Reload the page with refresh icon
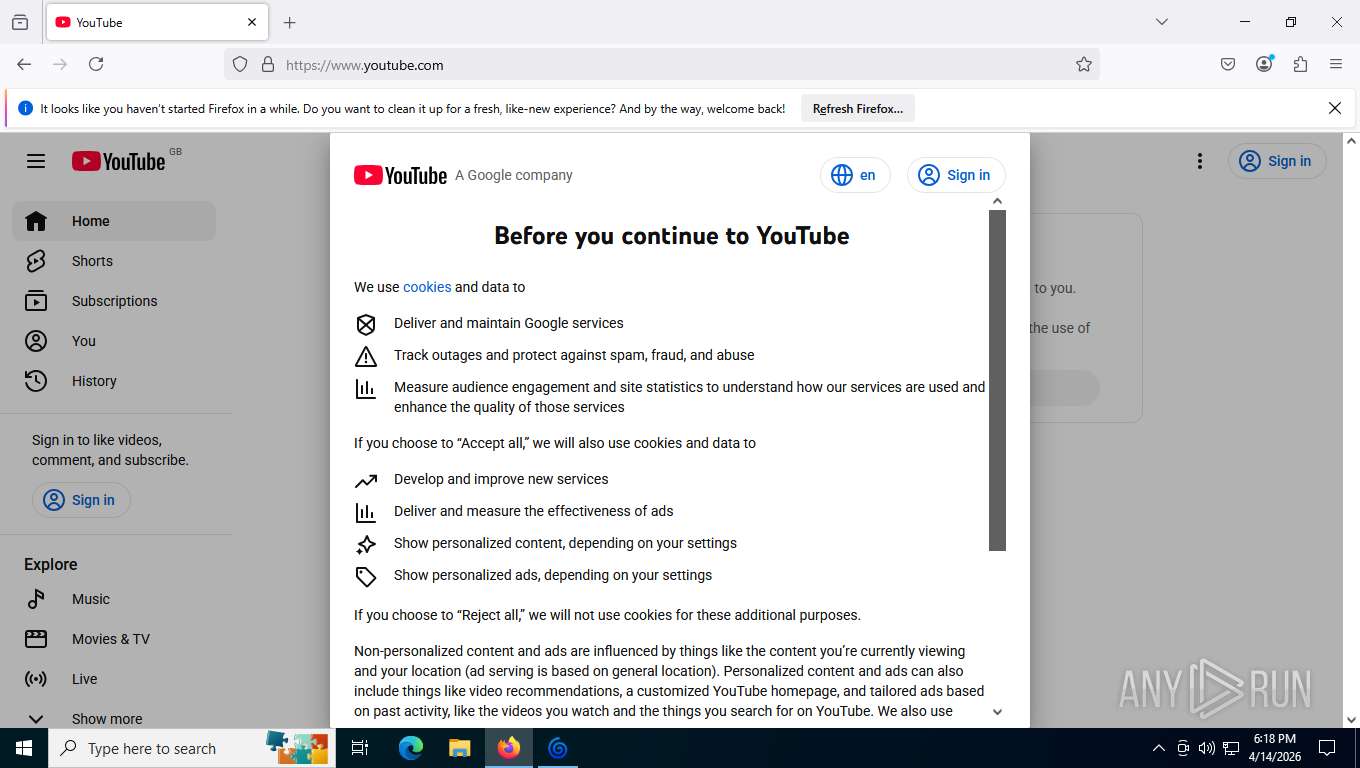The height and width of the screenshot is (768, 1360). pyautogui.click(x=96, y=64)
